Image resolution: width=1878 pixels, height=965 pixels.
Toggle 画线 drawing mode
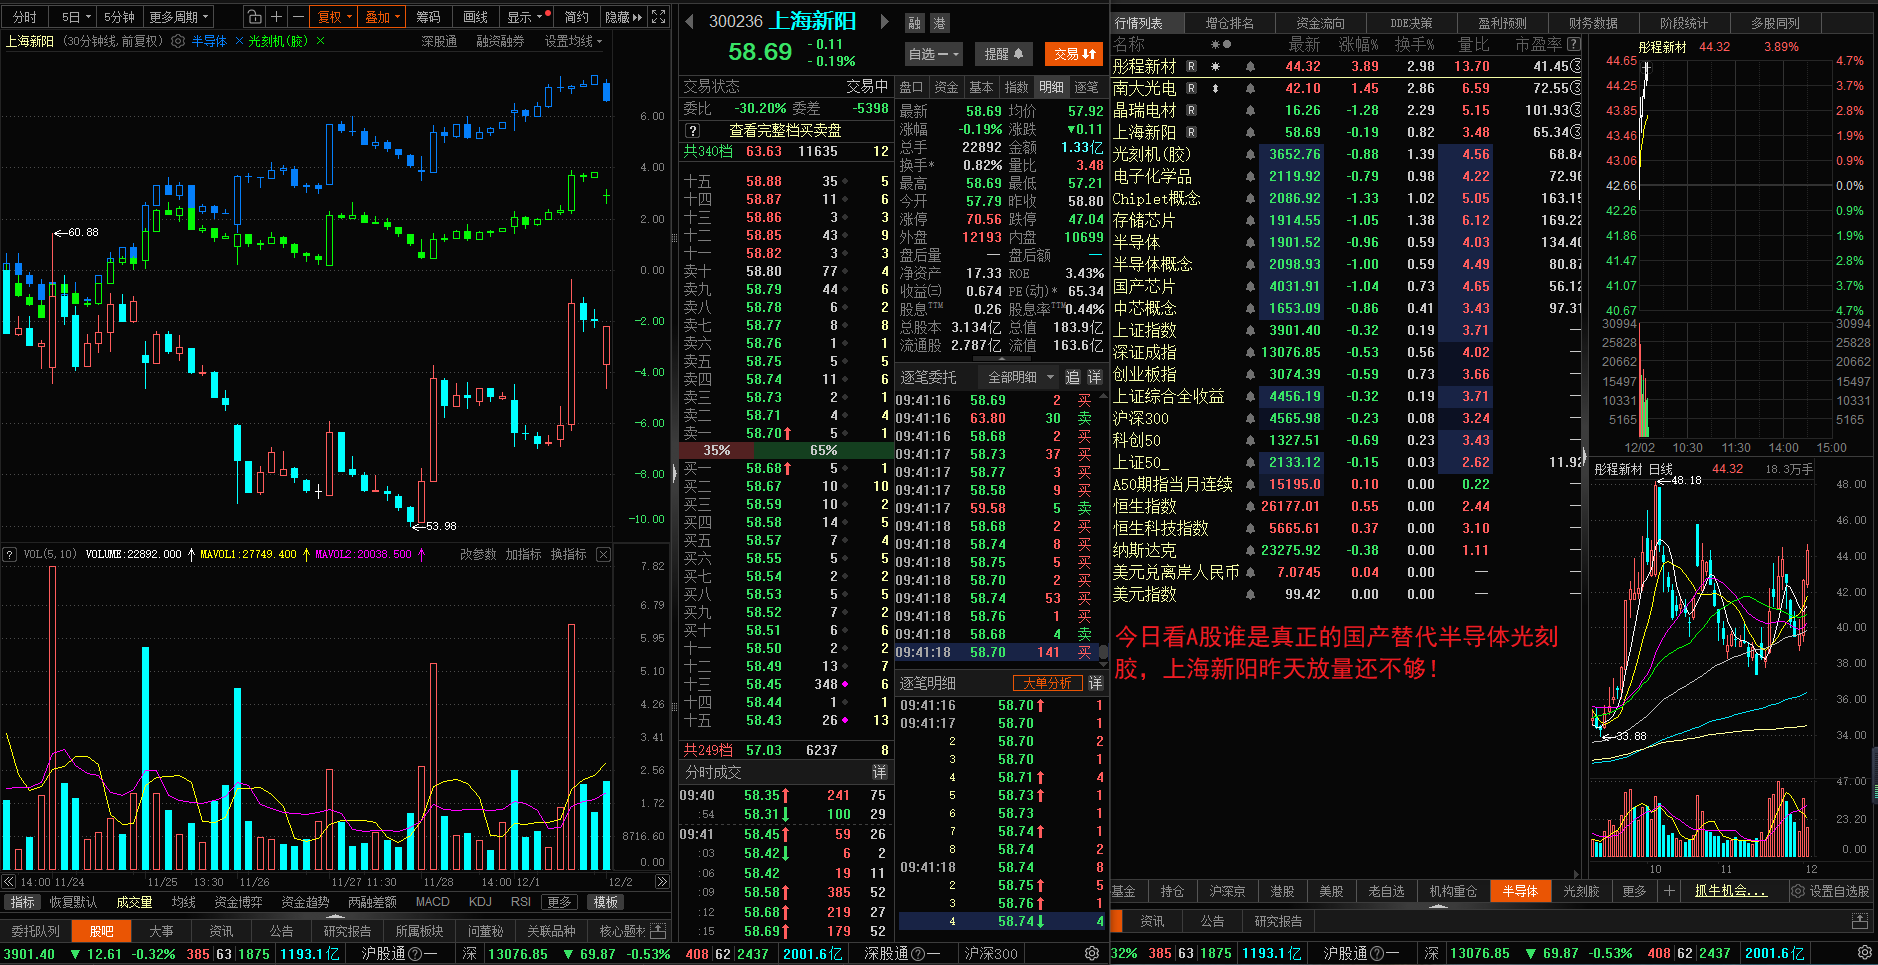click(476, 17)
